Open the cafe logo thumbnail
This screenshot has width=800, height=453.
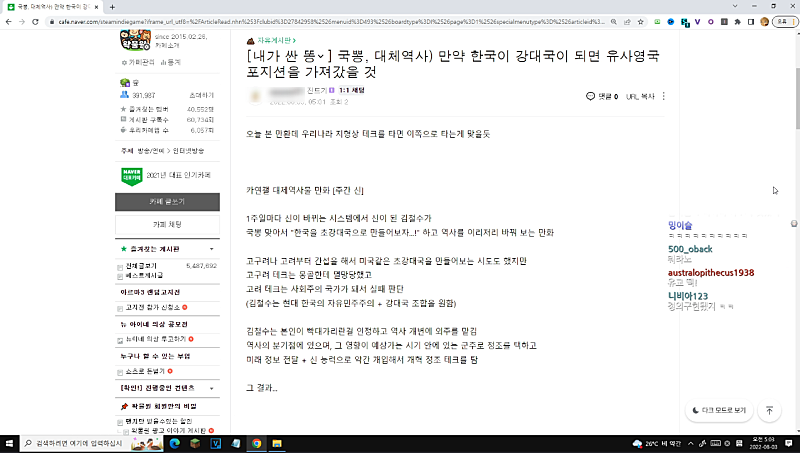135,39
